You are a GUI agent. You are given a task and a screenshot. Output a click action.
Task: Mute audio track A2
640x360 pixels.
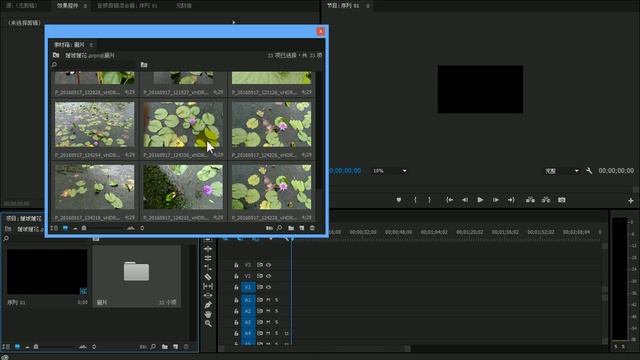pos(268,311)
